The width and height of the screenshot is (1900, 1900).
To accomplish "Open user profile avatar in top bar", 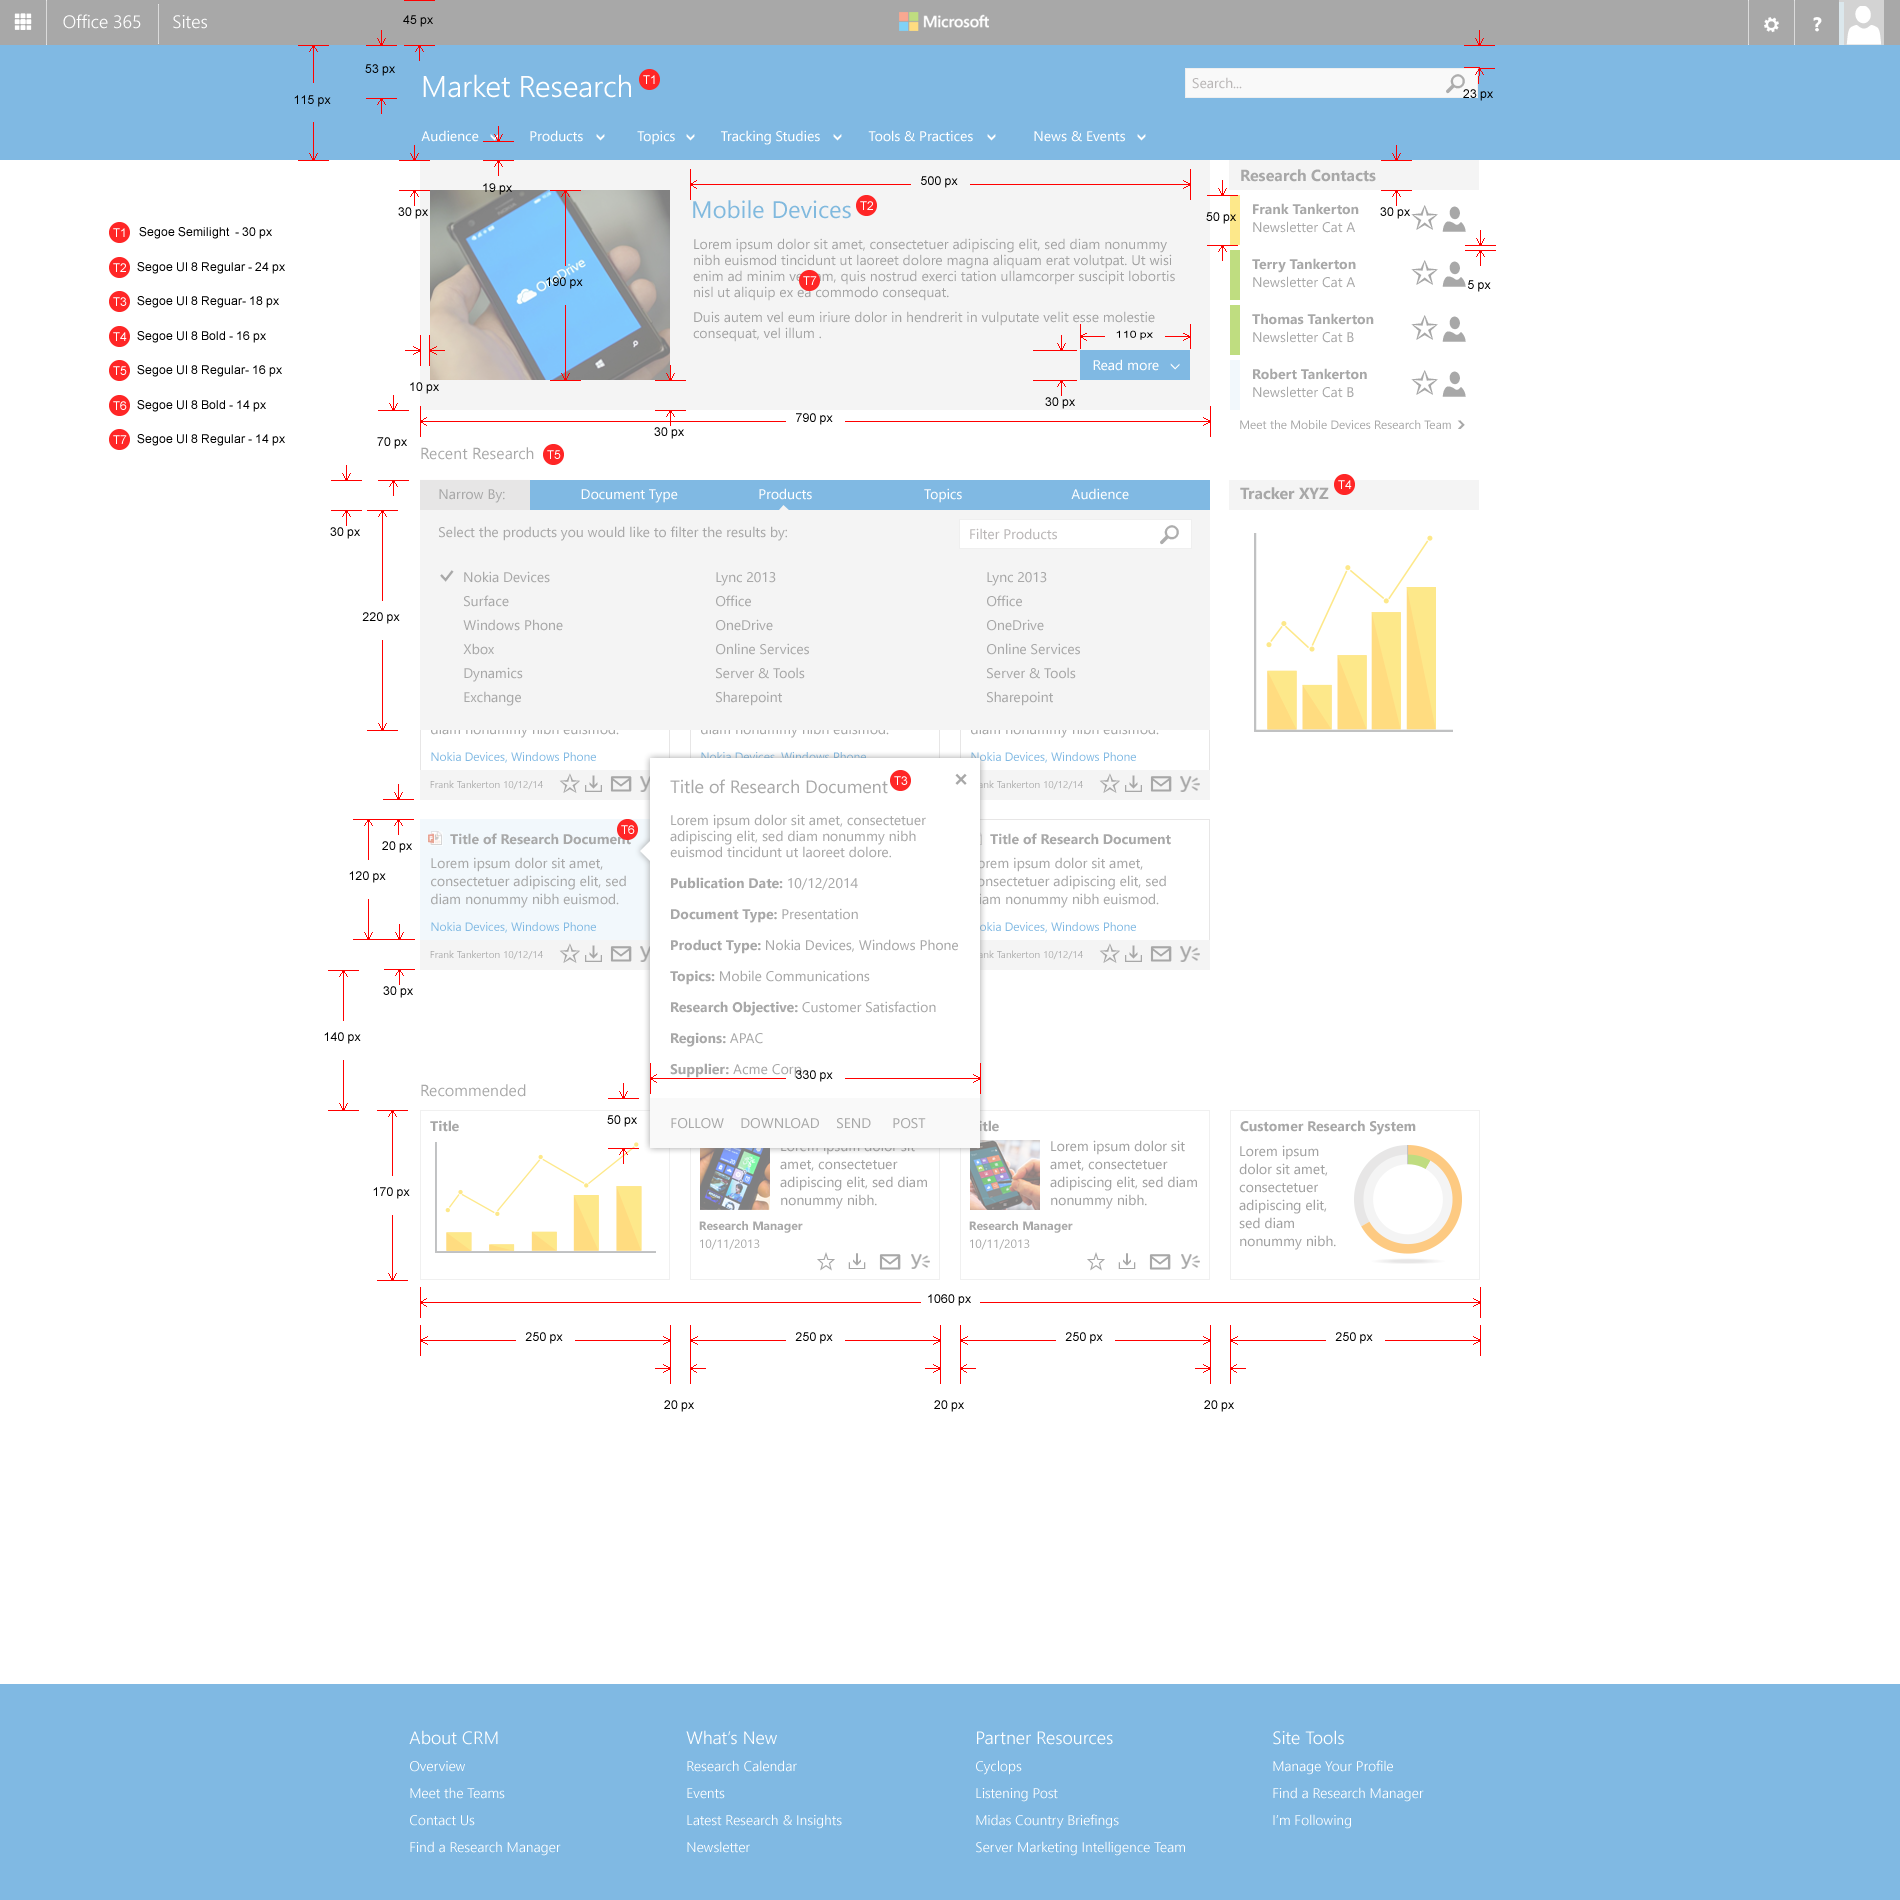I will pyautogui.click(x=1862, y=23).
